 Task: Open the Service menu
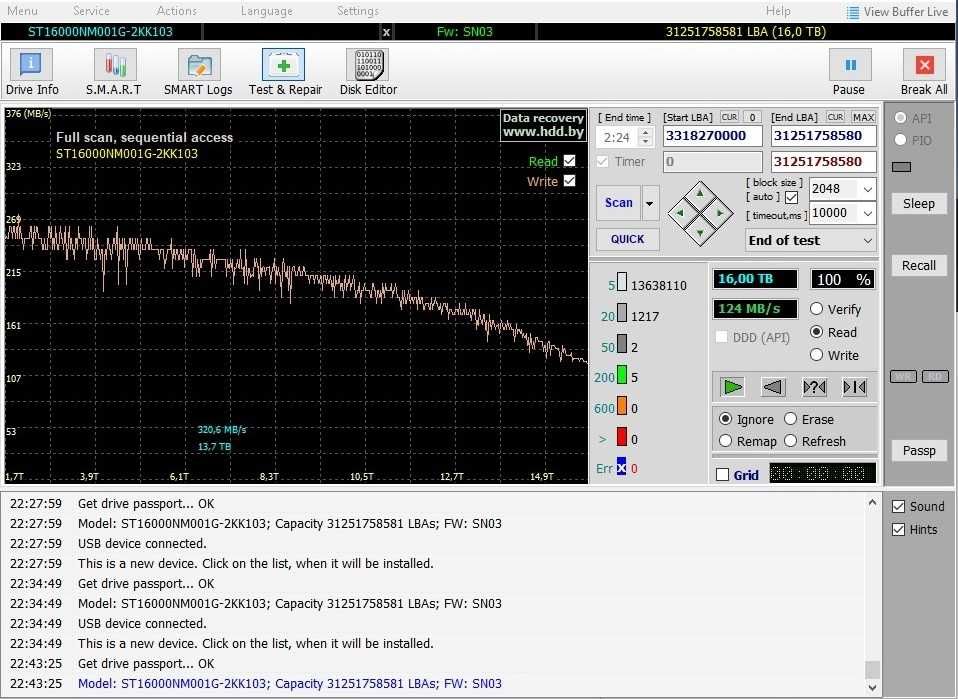tap(91, 11)
